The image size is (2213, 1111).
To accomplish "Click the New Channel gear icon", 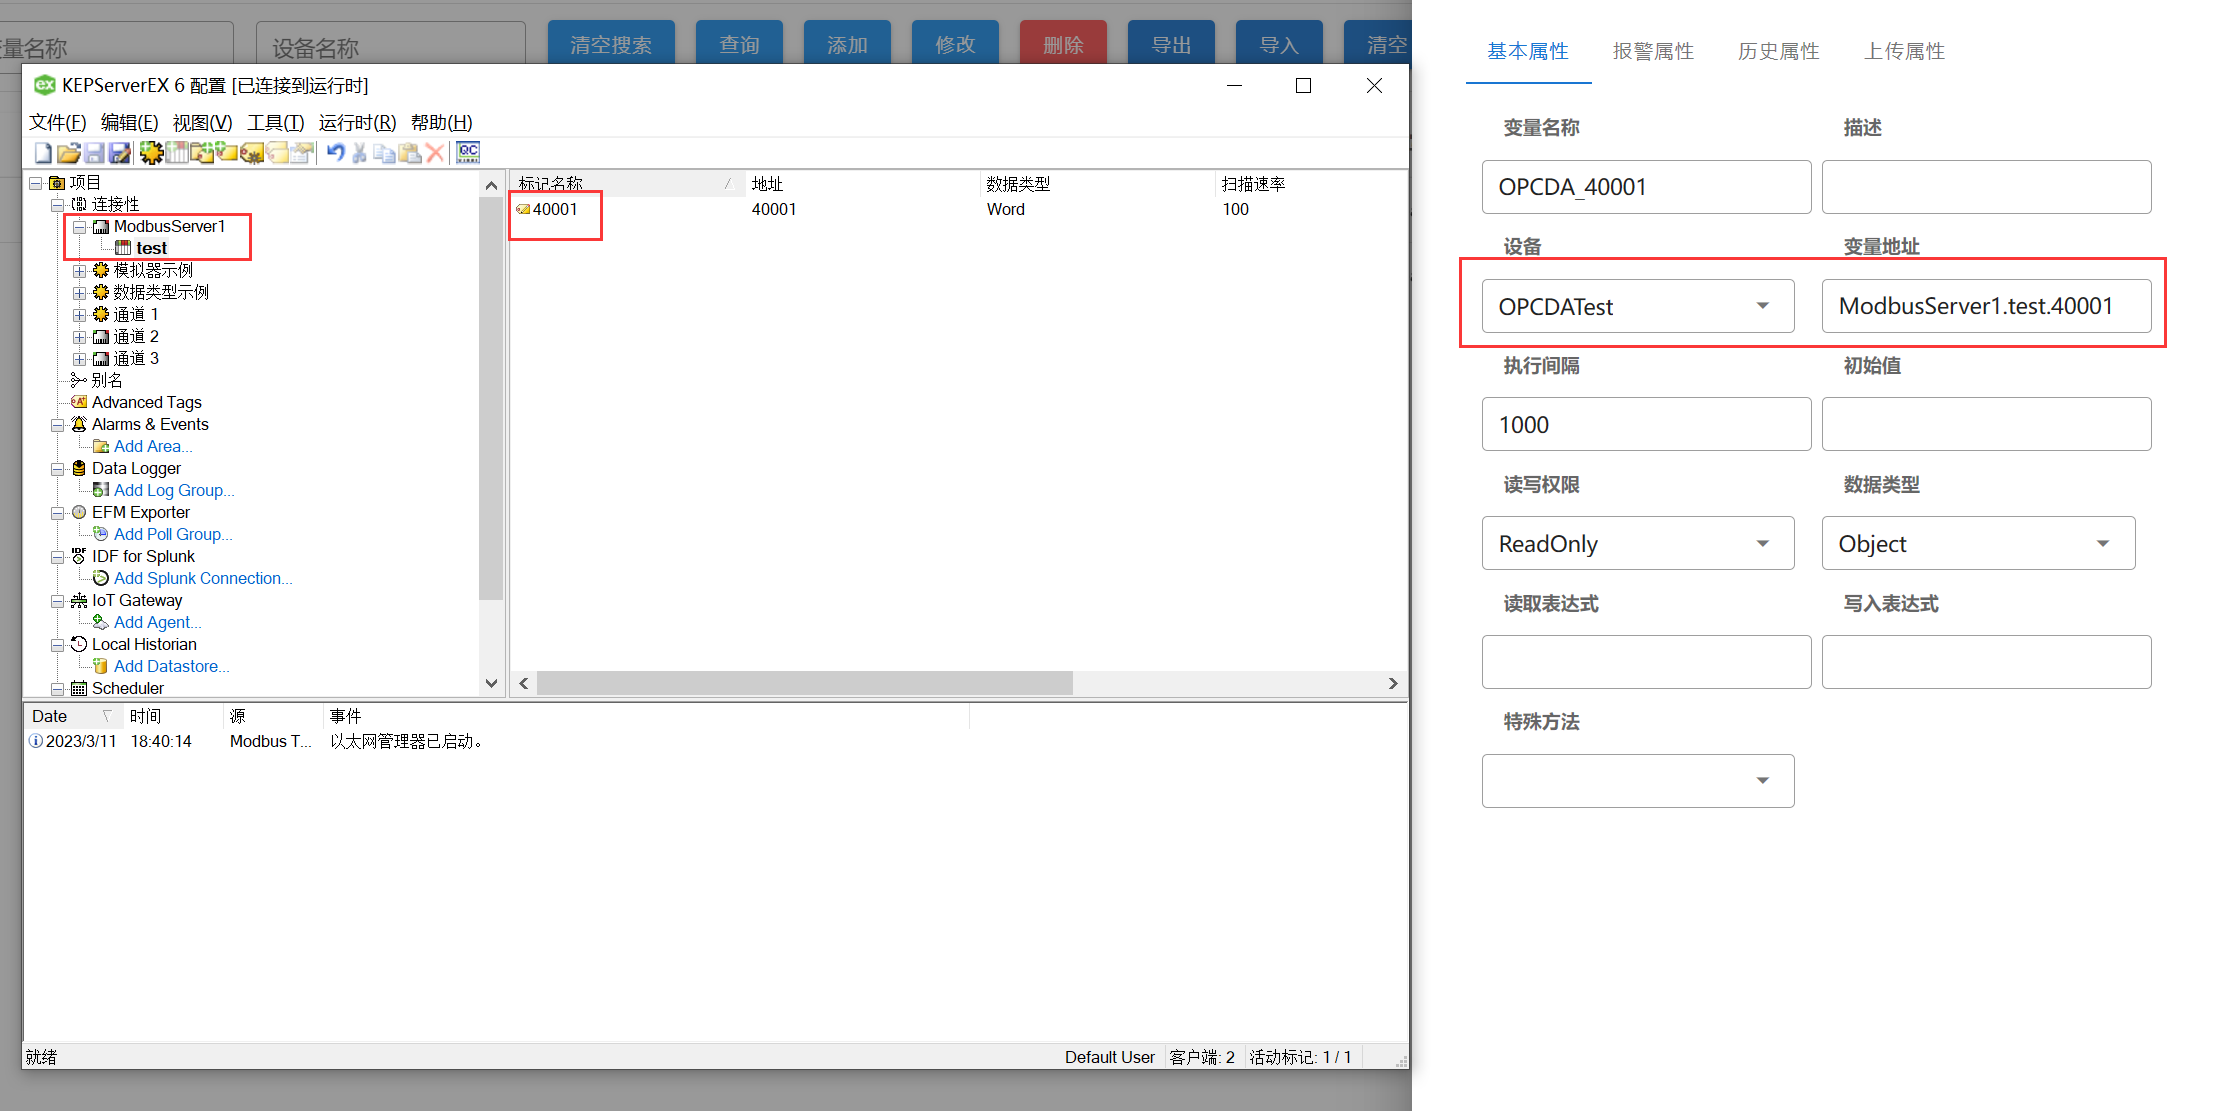I will click(151, 153).
